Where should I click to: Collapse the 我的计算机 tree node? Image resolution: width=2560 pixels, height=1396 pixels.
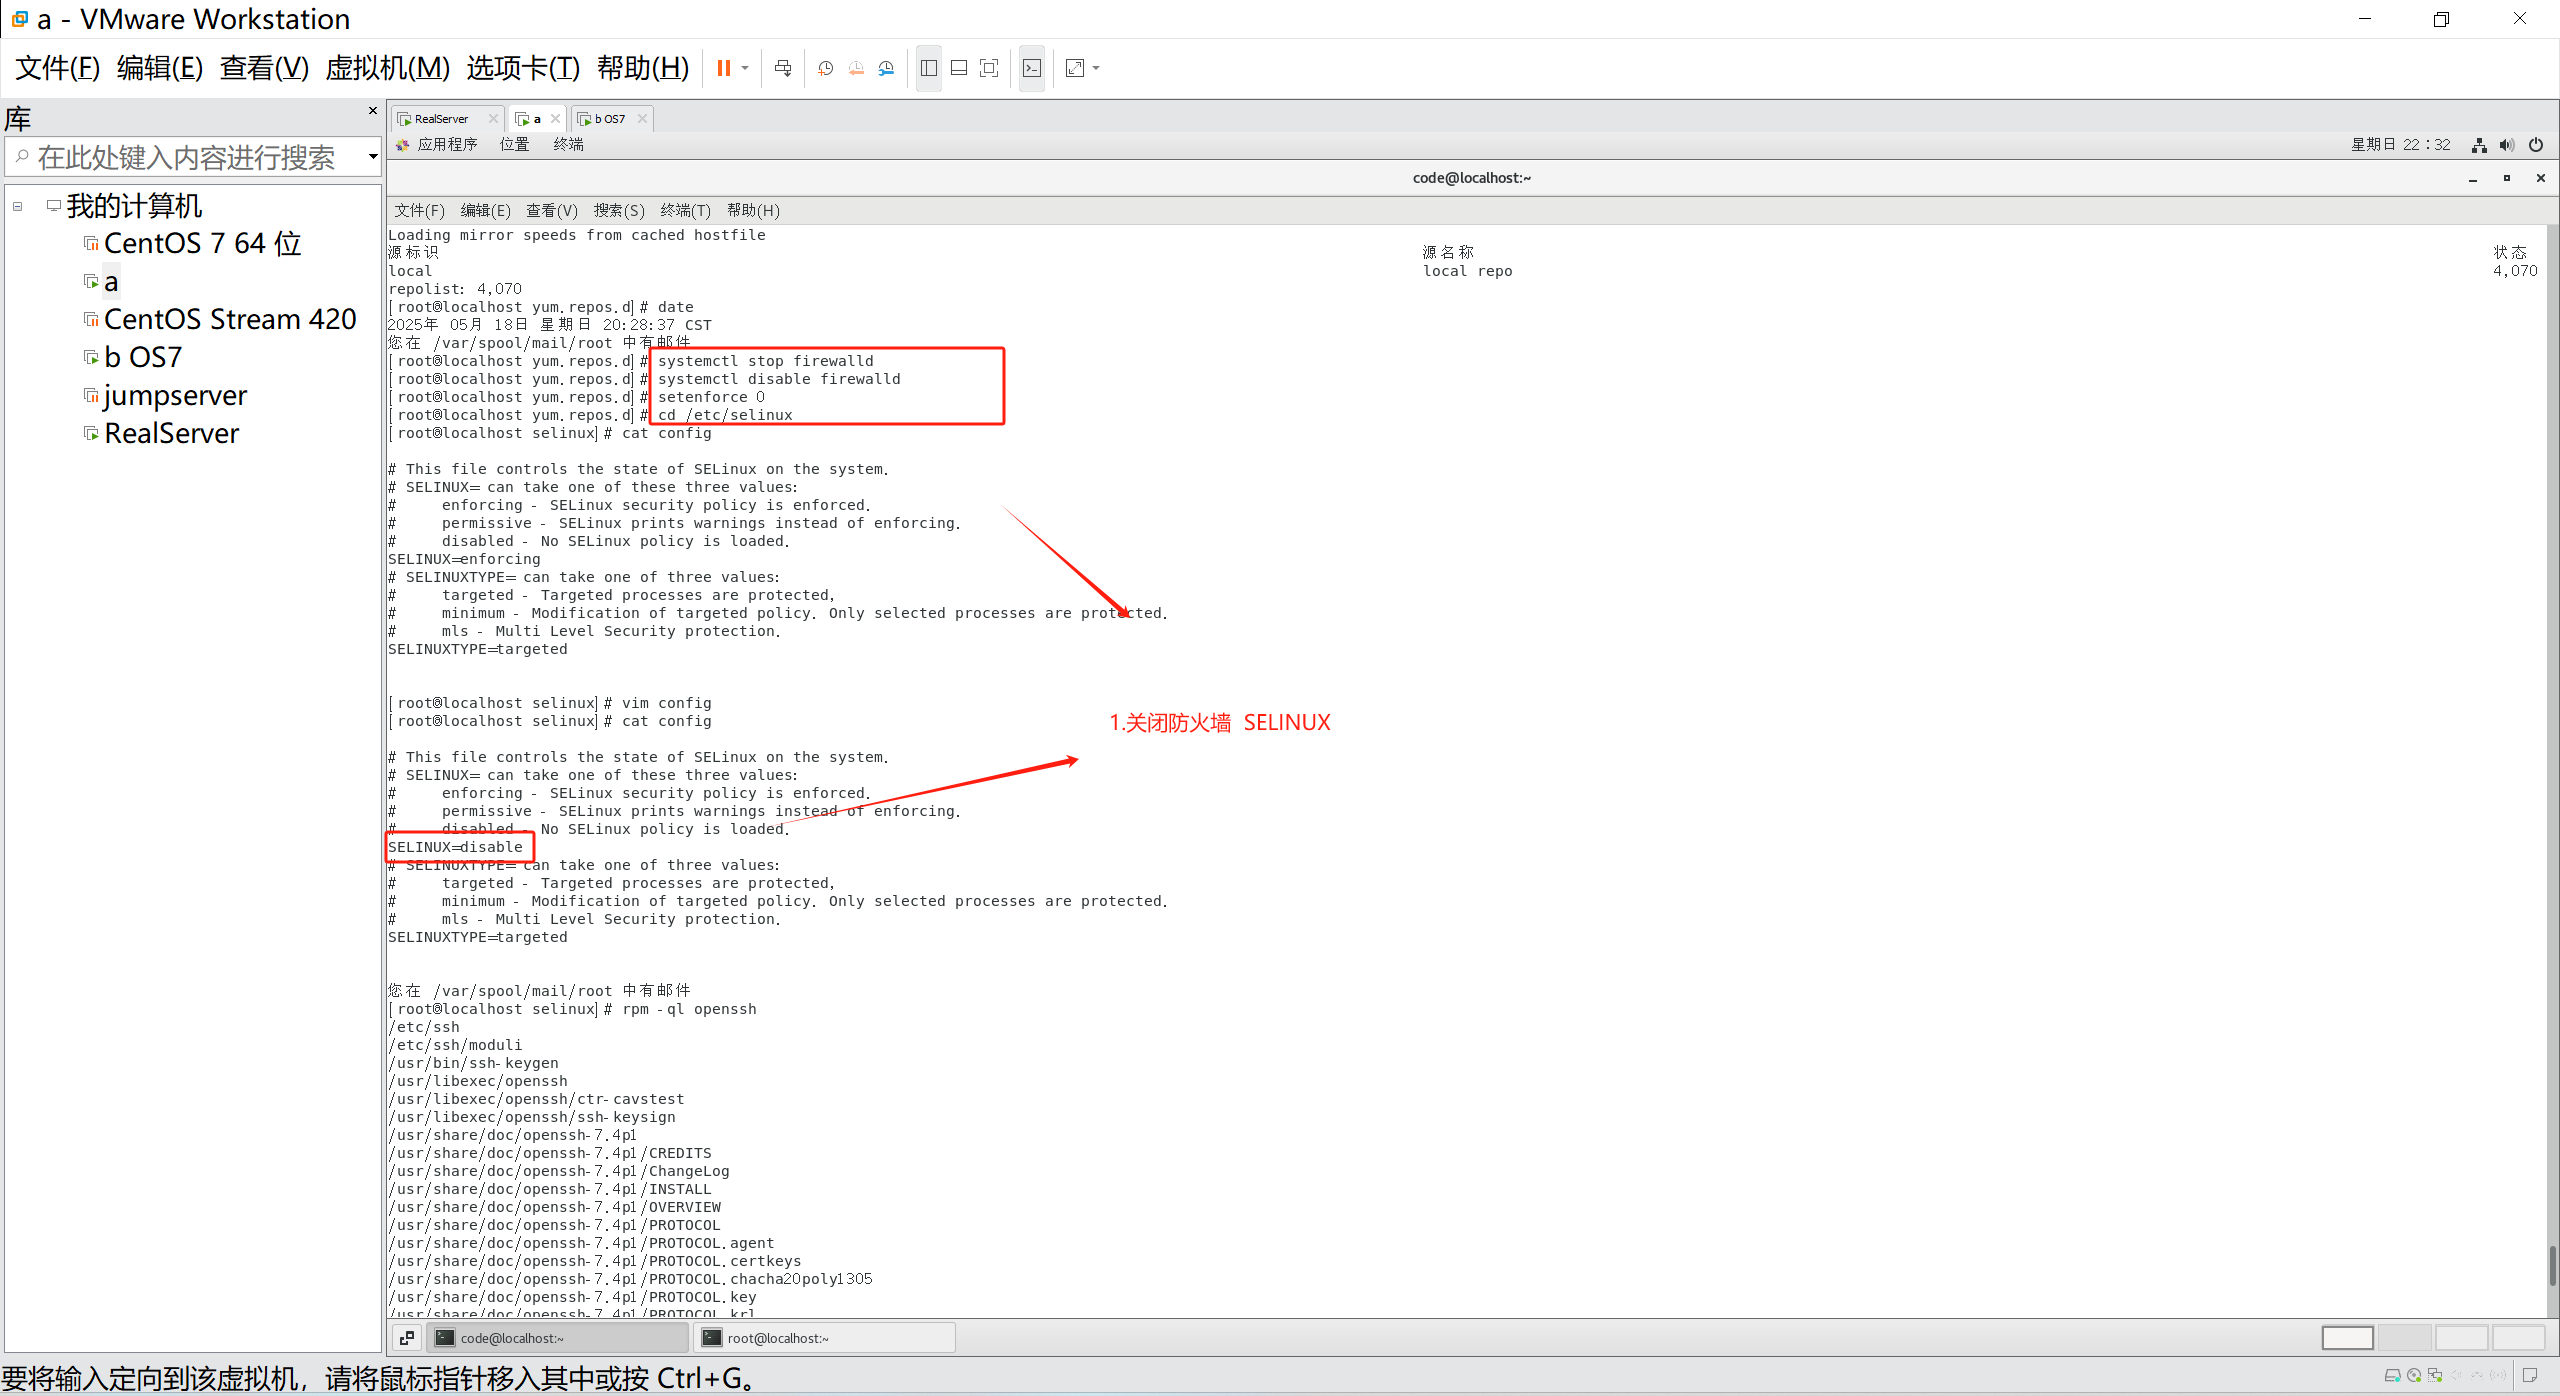pos(17,206)
